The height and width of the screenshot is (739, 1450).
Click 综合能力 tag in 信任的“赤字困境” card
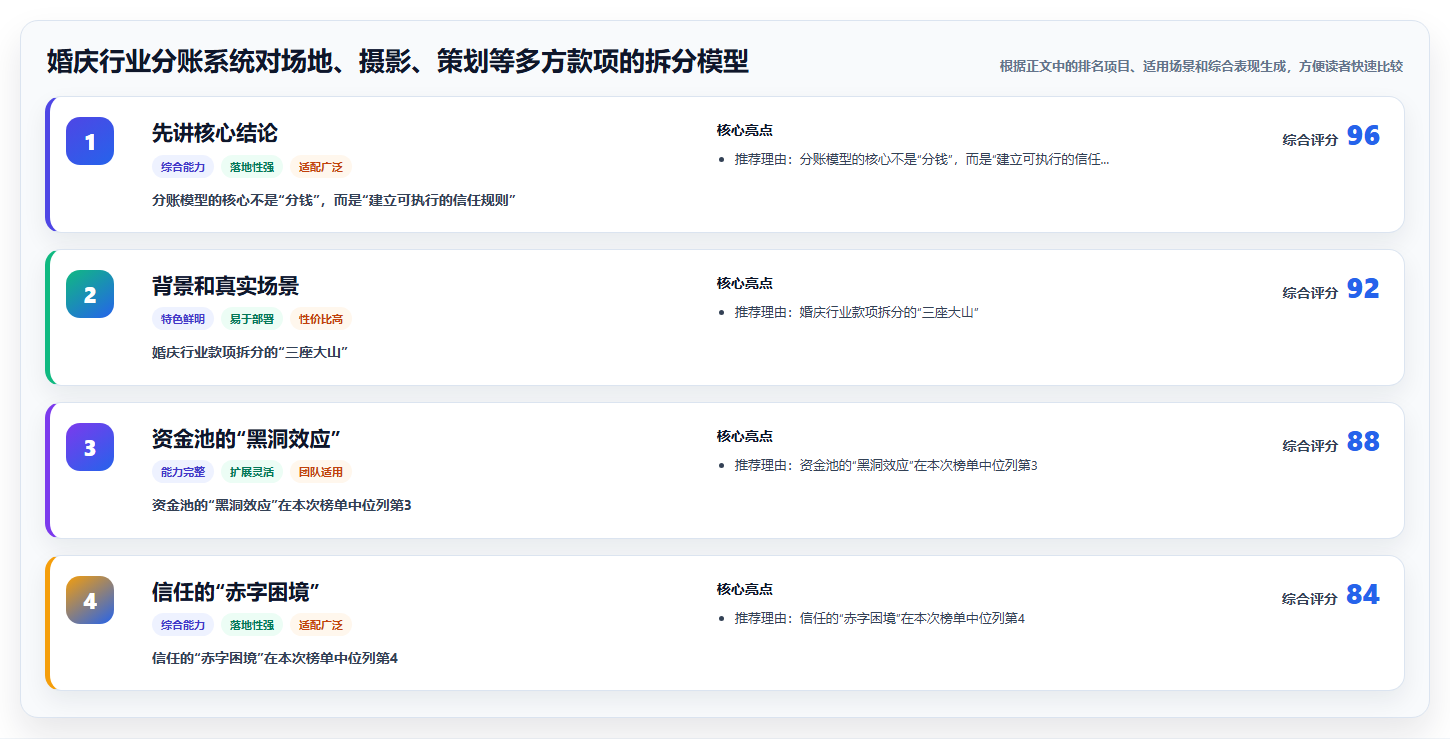[183, 626]
